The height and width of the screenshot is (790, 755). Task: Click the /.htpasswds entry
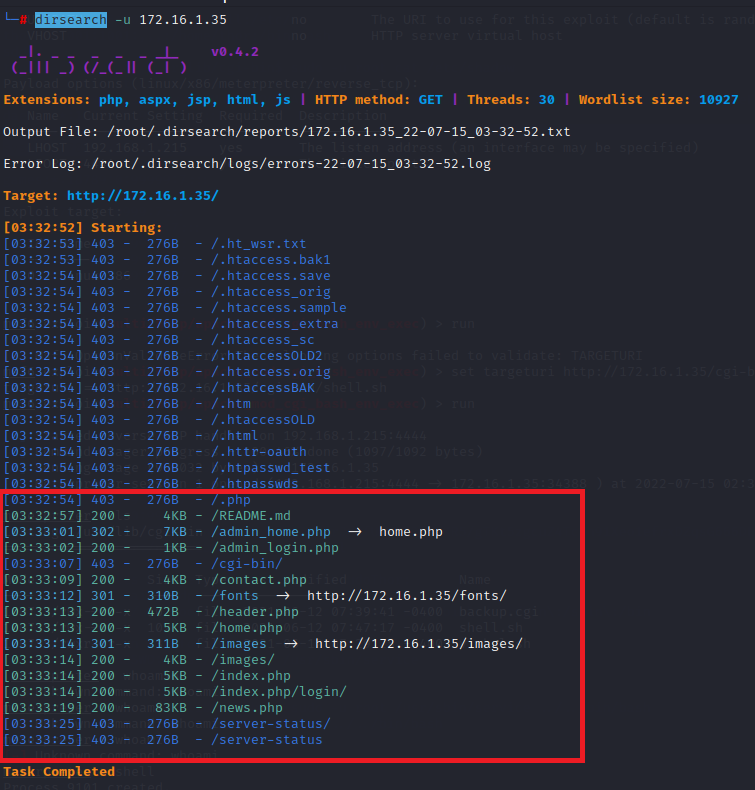(254, 484)
